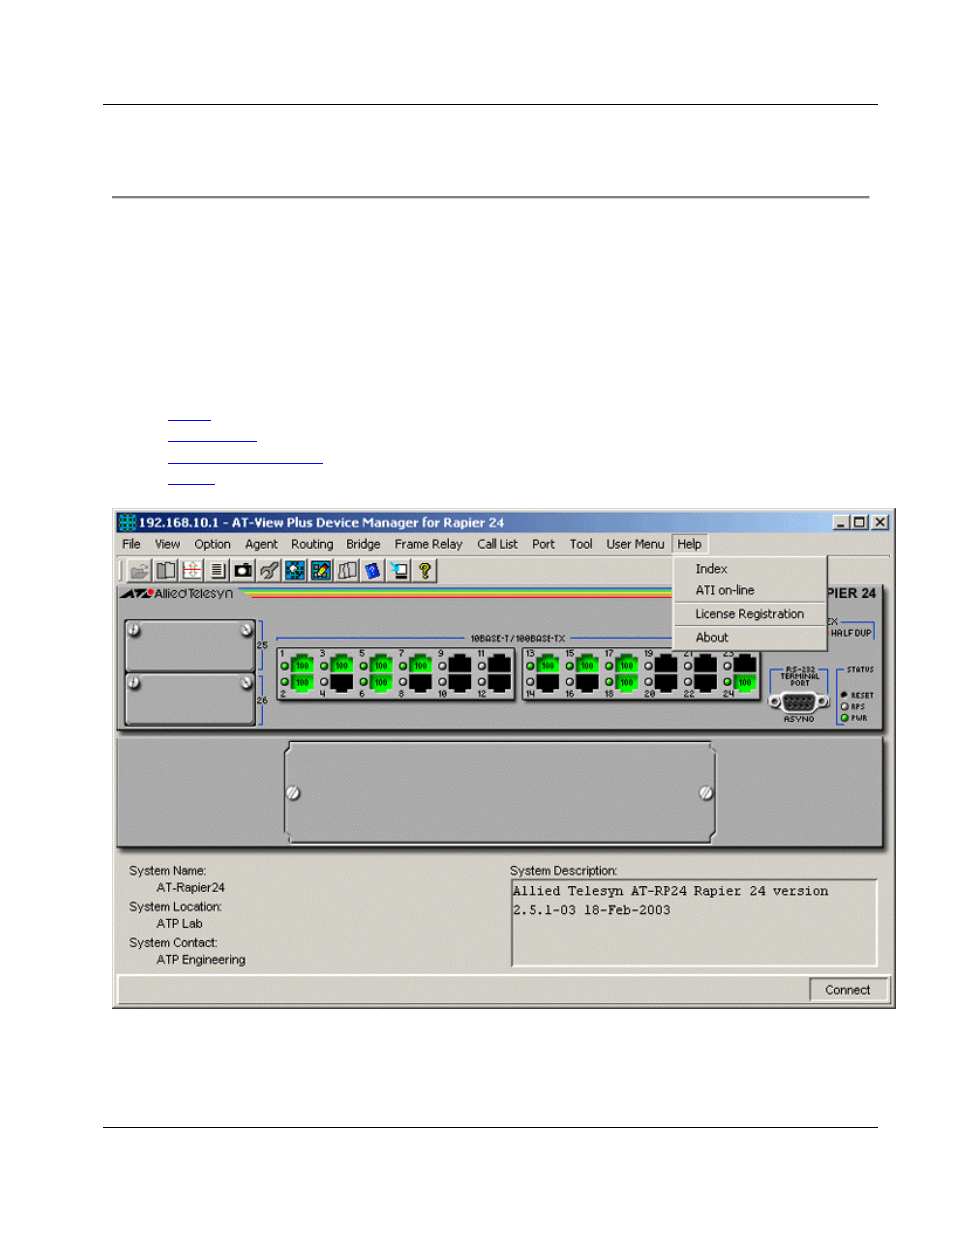This screenshot has height=1235, width=954.
Task: Select port 19 on the switch panel
Action: pyautogui.click(x=666, y=664)
